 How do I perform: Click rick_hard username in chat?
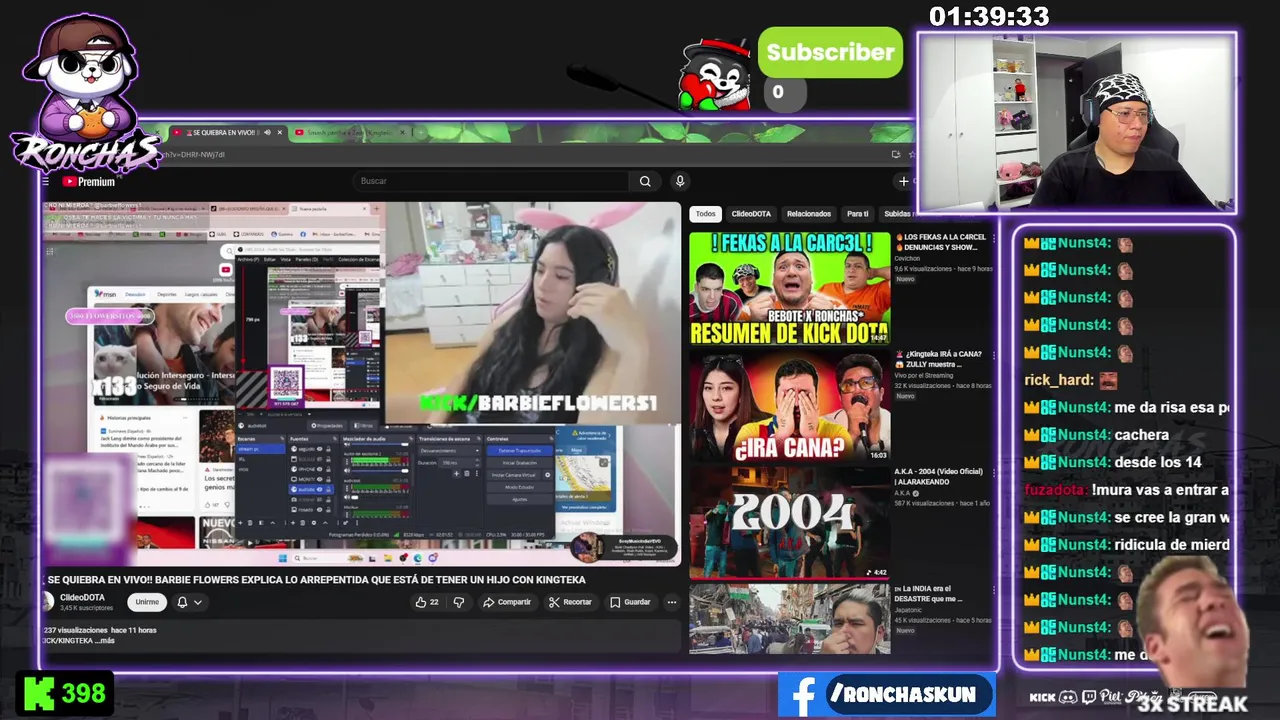pos(1059,380)
